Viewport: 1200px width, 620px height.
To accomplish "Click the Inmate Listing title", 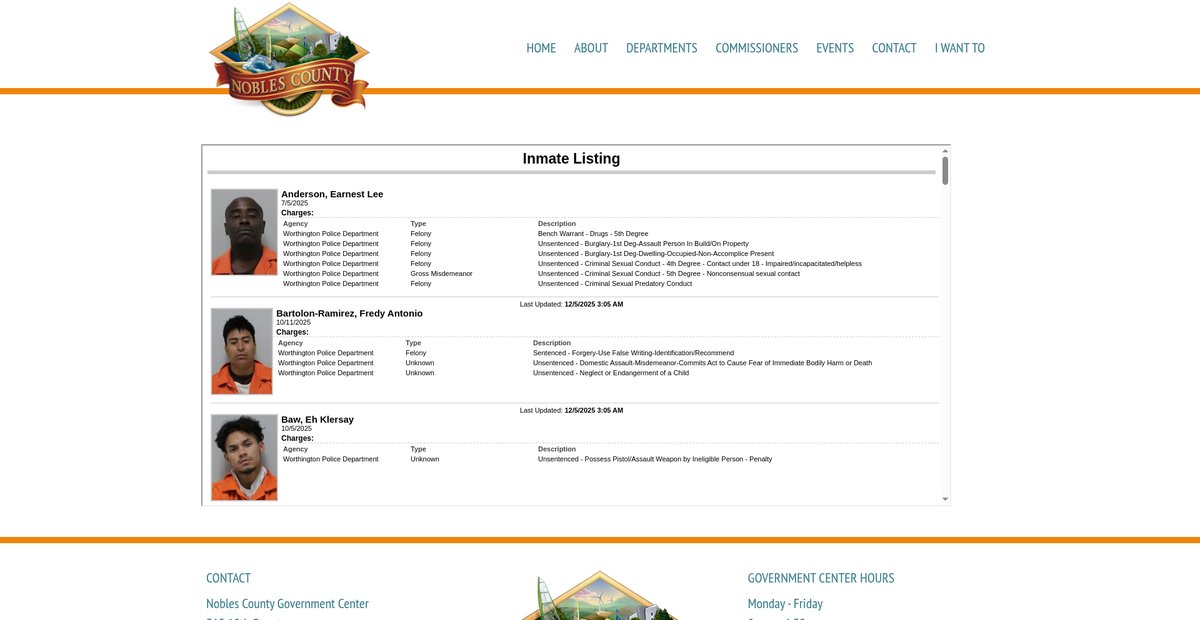I will 571,159.
